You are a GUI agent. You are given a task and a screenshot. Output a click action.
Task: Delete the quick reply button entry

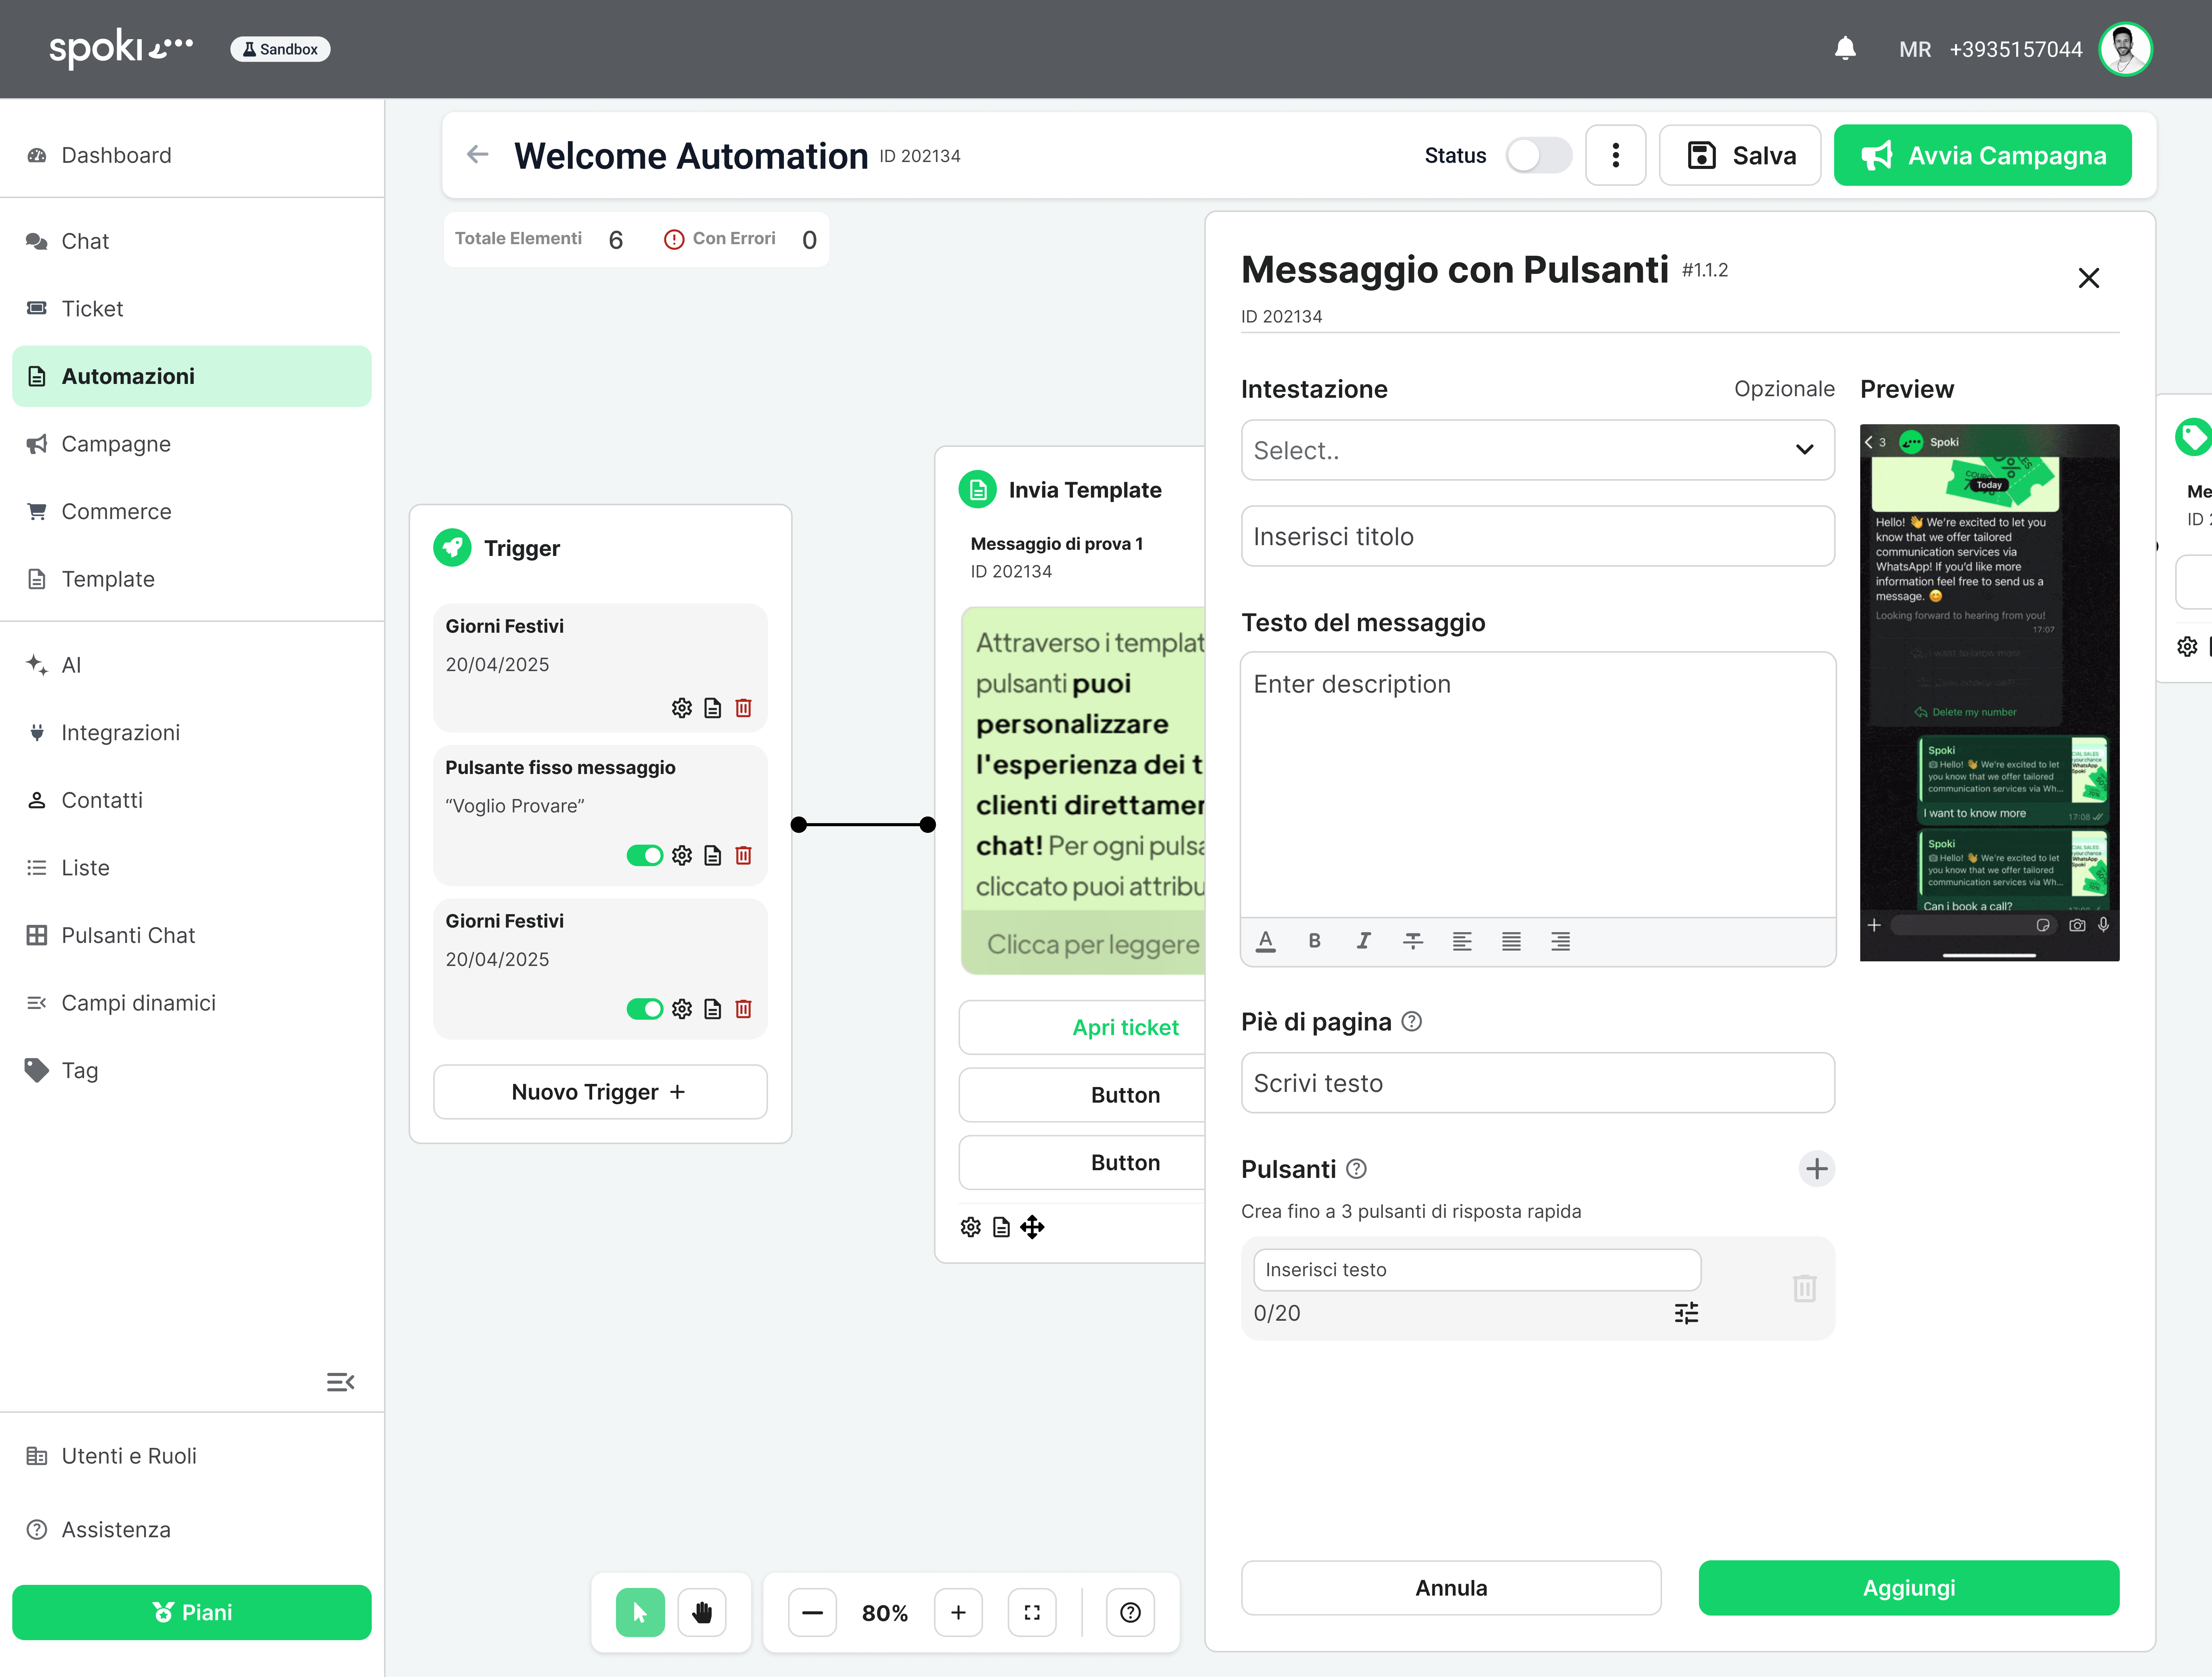1804,1288
